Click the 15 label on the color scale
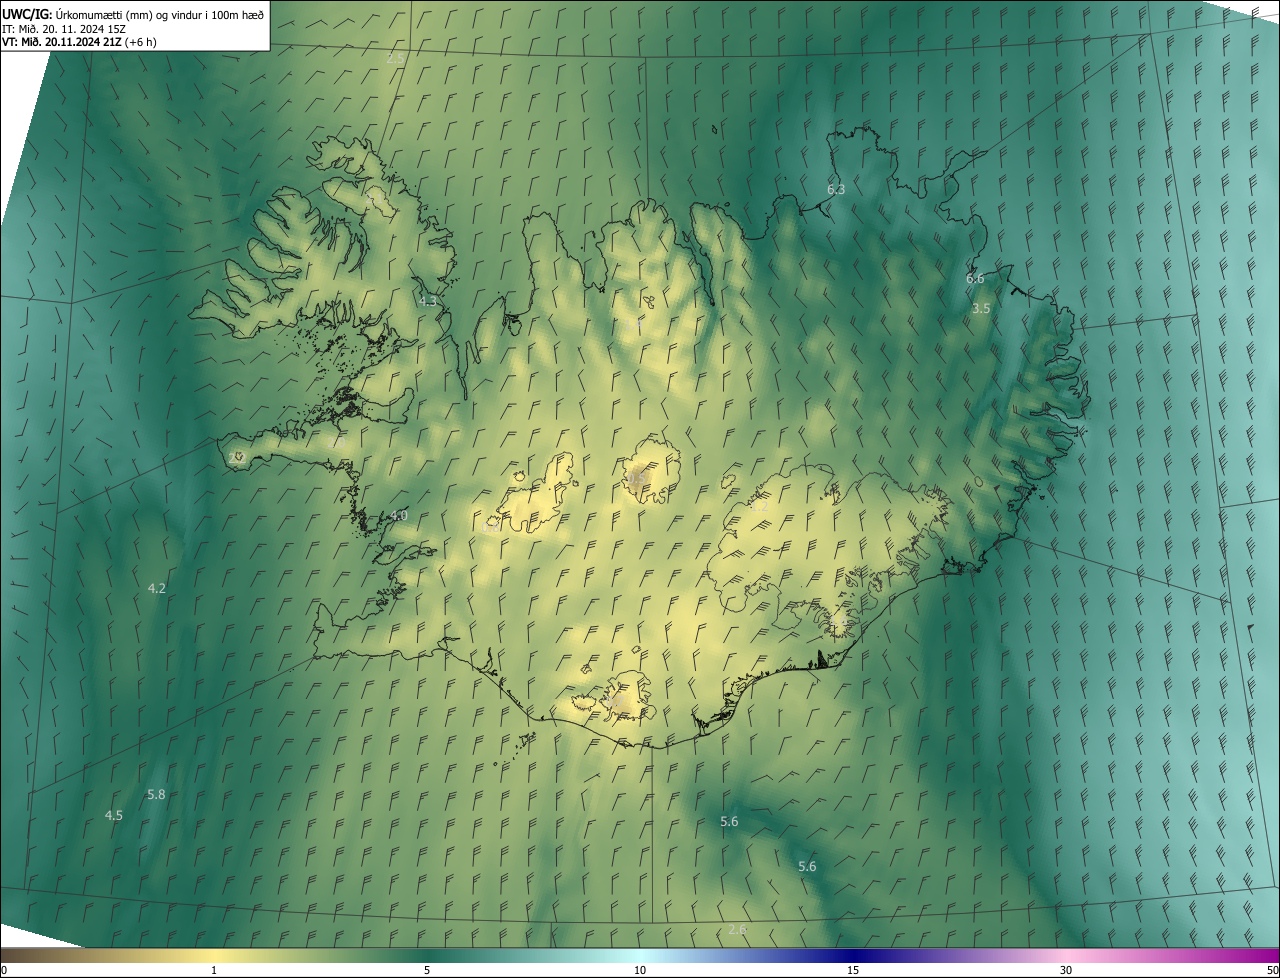Viewport: 1280px width, 978px height. click(x=853, y=971)
